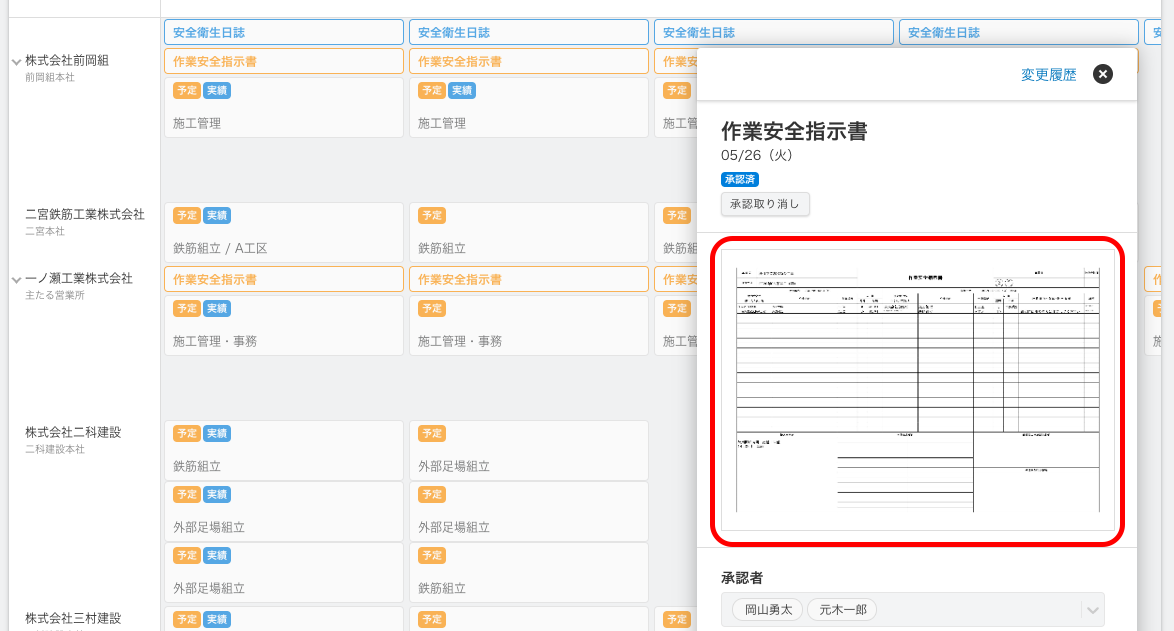1174x631 pixels.
Task: Select company name 二宮鉄筋工業株式会社
Action: pos(85,215)
